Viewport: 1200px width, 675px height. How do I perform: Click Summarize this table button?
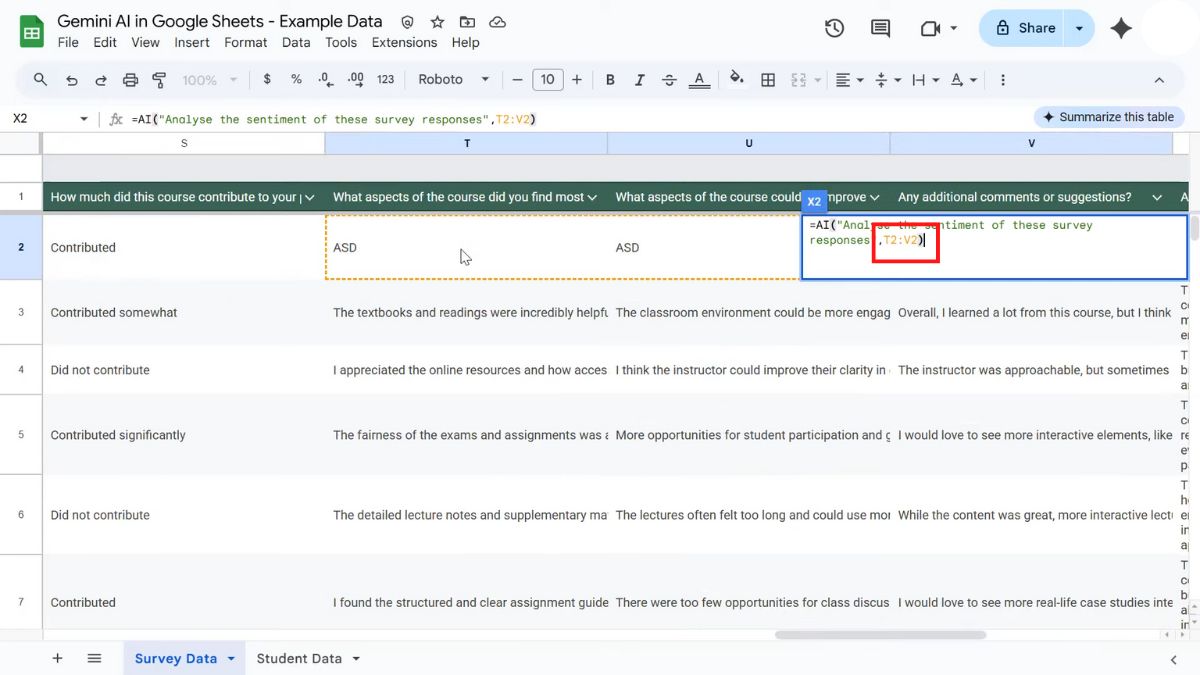coord(1108,117)
